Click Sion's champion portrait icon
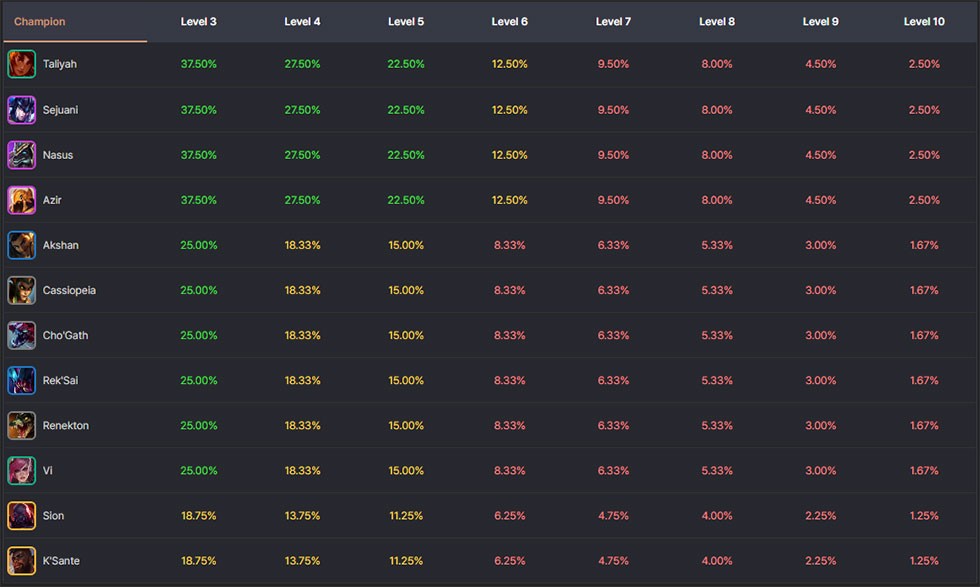Image resolution: width=980 pixels, height=587 pixels. [x=21, y=516]
